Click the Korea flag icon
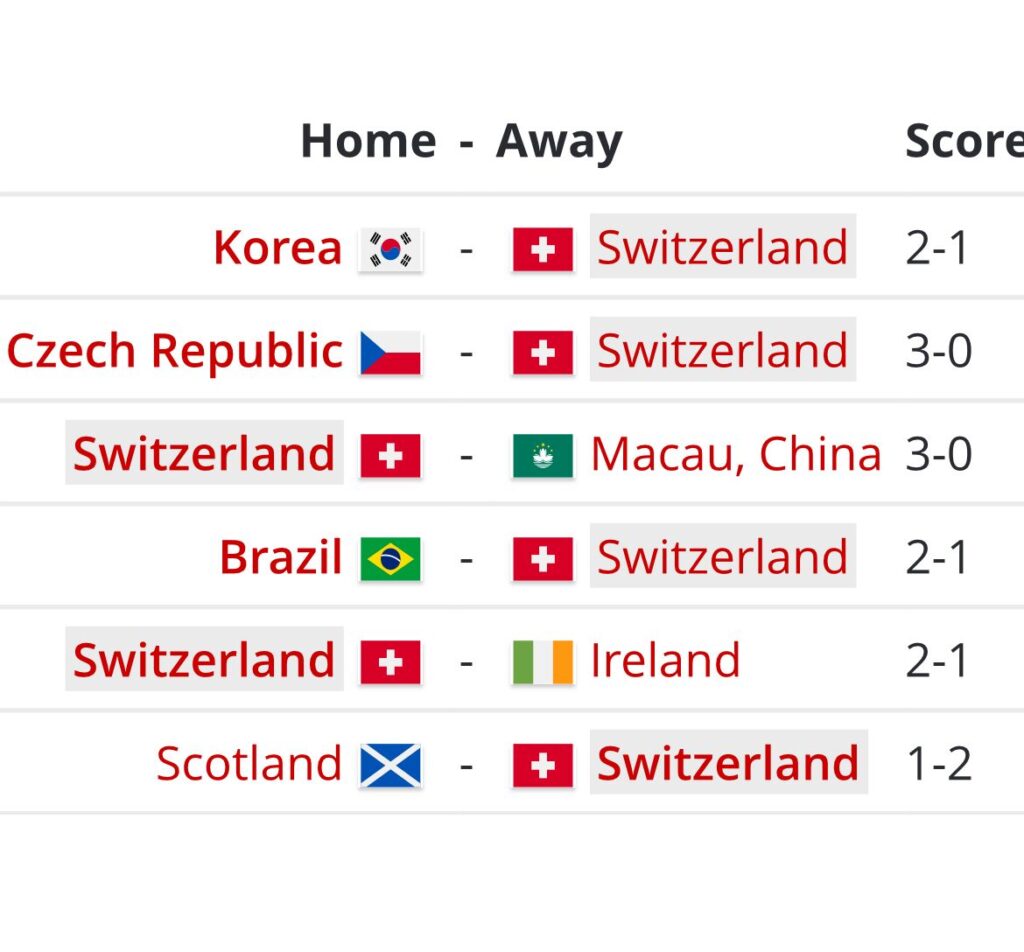Screen dimensions: 1024x952 [x=391, y=249]
